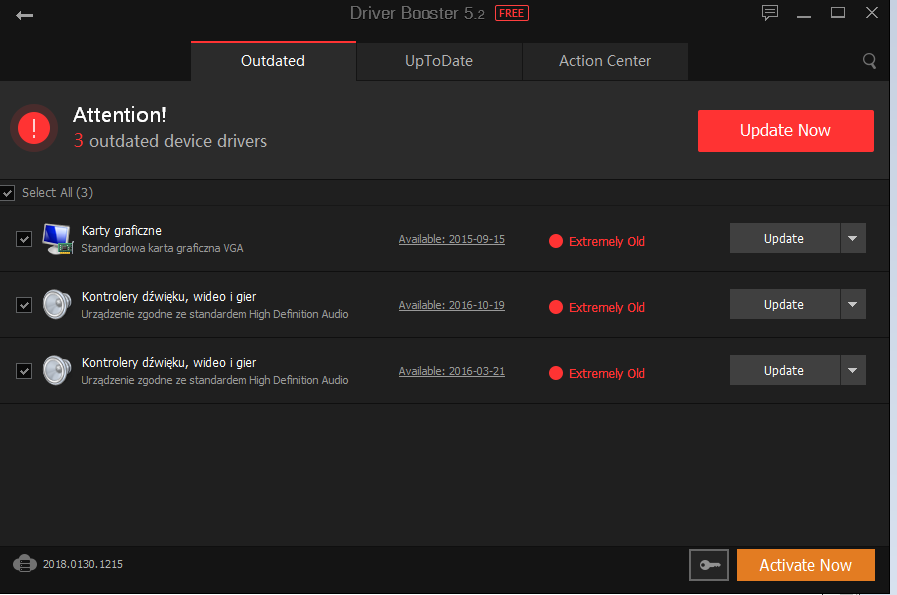Click the 3 outdated device drivers text
This screenshot has height=595, width=897.
(170, 141)
